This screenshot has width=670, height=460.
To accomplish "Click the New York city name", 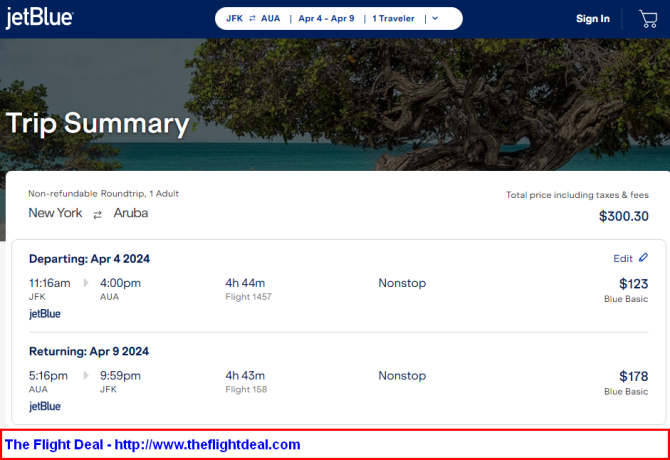I will [x=55, y=213].
